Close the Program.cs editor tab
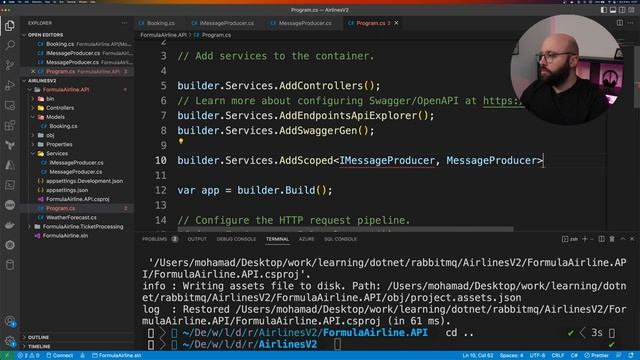 tap(396, 23)
